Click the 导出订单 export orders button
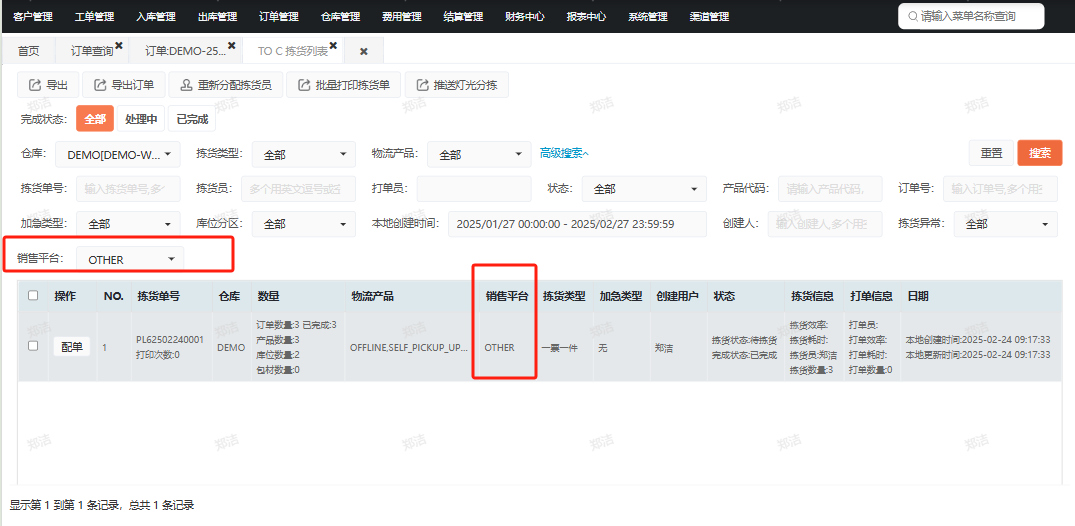The height and width of the screenshot is (526, 1075). (x=123, y=85)
